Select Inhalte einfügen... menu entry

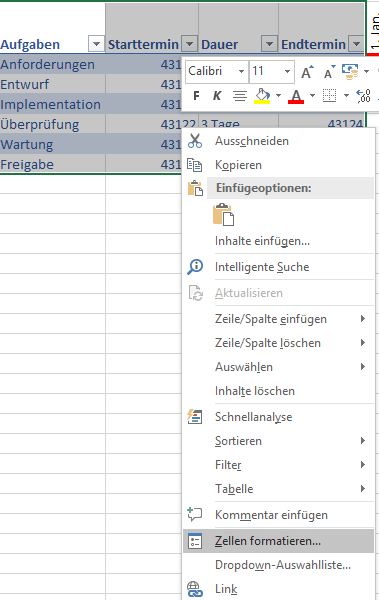coord(278,241)
